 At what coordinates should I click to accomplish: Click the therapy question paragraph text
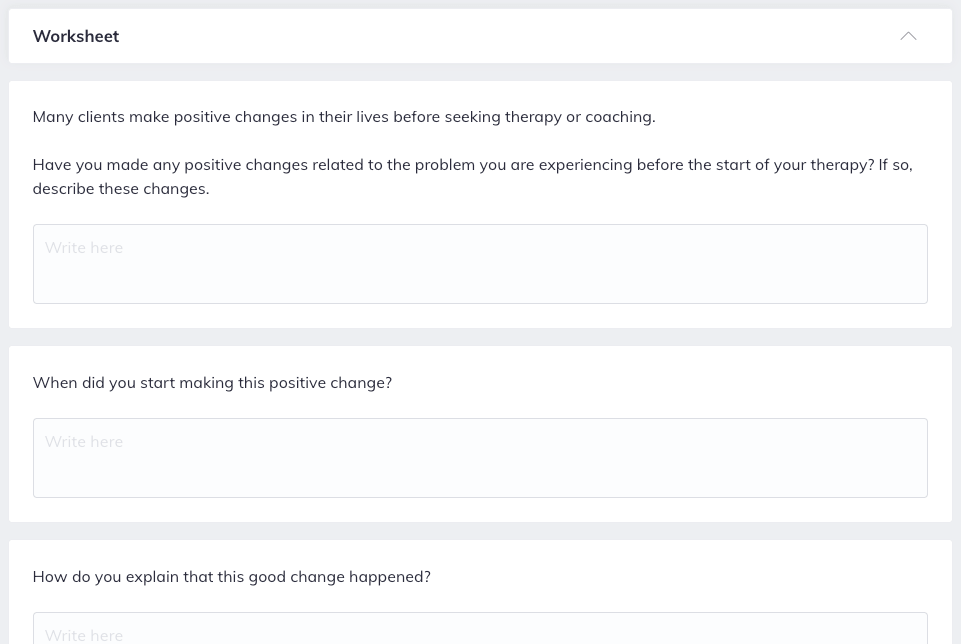pyautogui.click(x=472, y=164)
